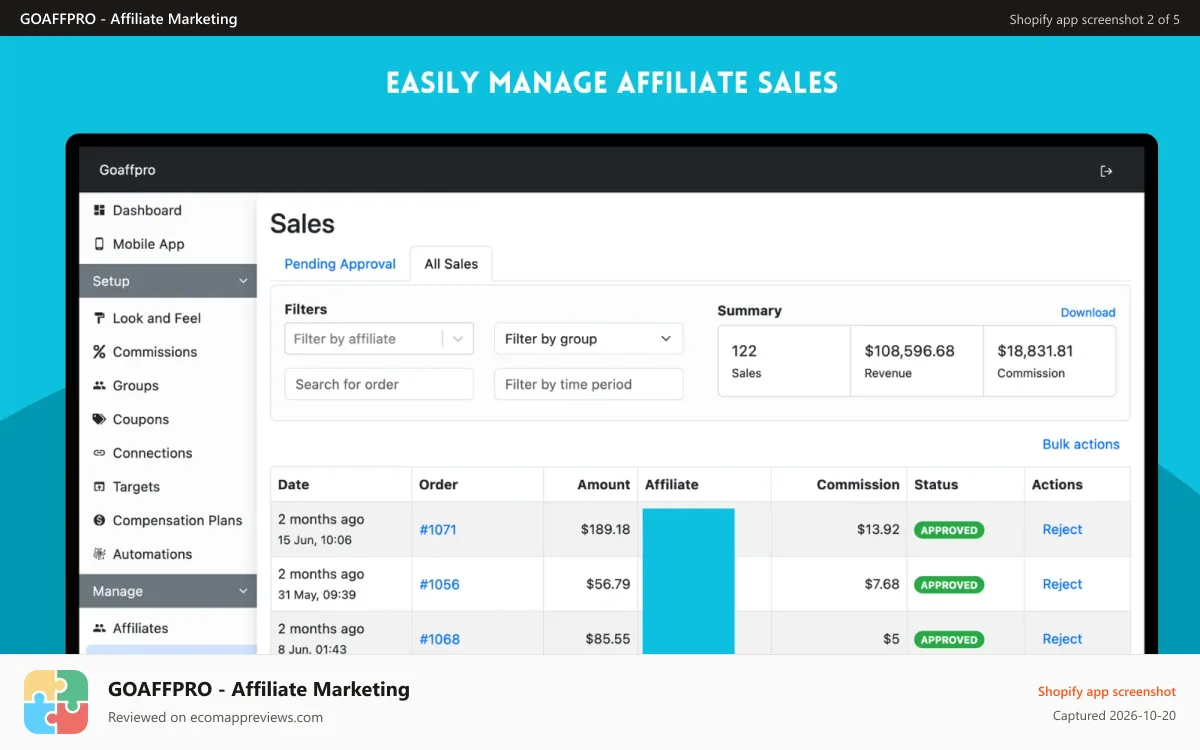Image resolution: width=1200 pixels, height=750 pixels.
Task: Reject the sale for order #1068
Action: click(1062, 639)
